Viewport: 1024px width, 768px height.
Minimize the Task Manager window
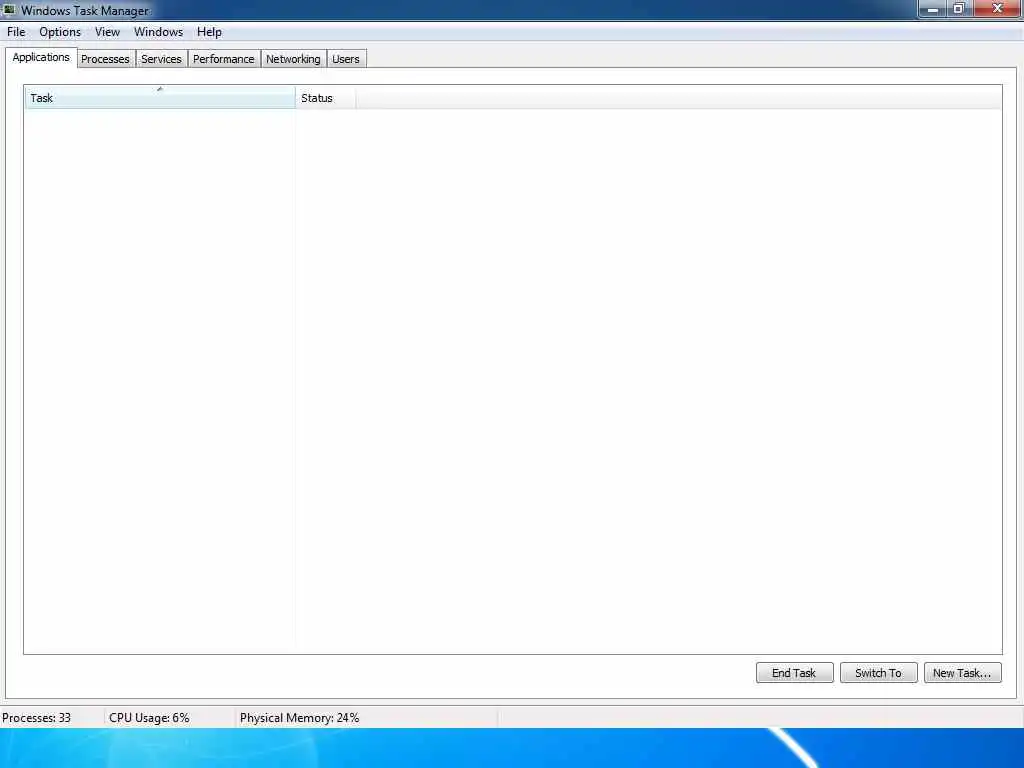click(x=933, y=9)
